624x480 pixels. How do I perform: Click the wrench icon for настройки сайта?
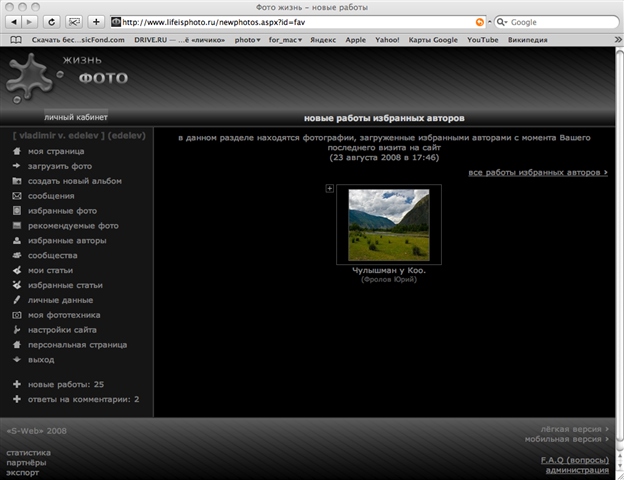tap(17, 330)
